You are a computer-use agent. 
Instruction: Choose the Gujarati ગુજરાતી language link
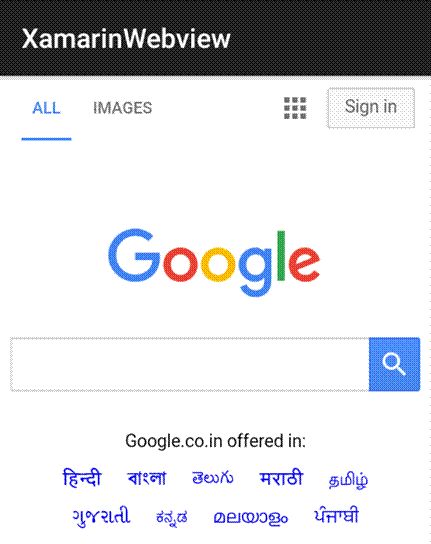tap(101, 517)
